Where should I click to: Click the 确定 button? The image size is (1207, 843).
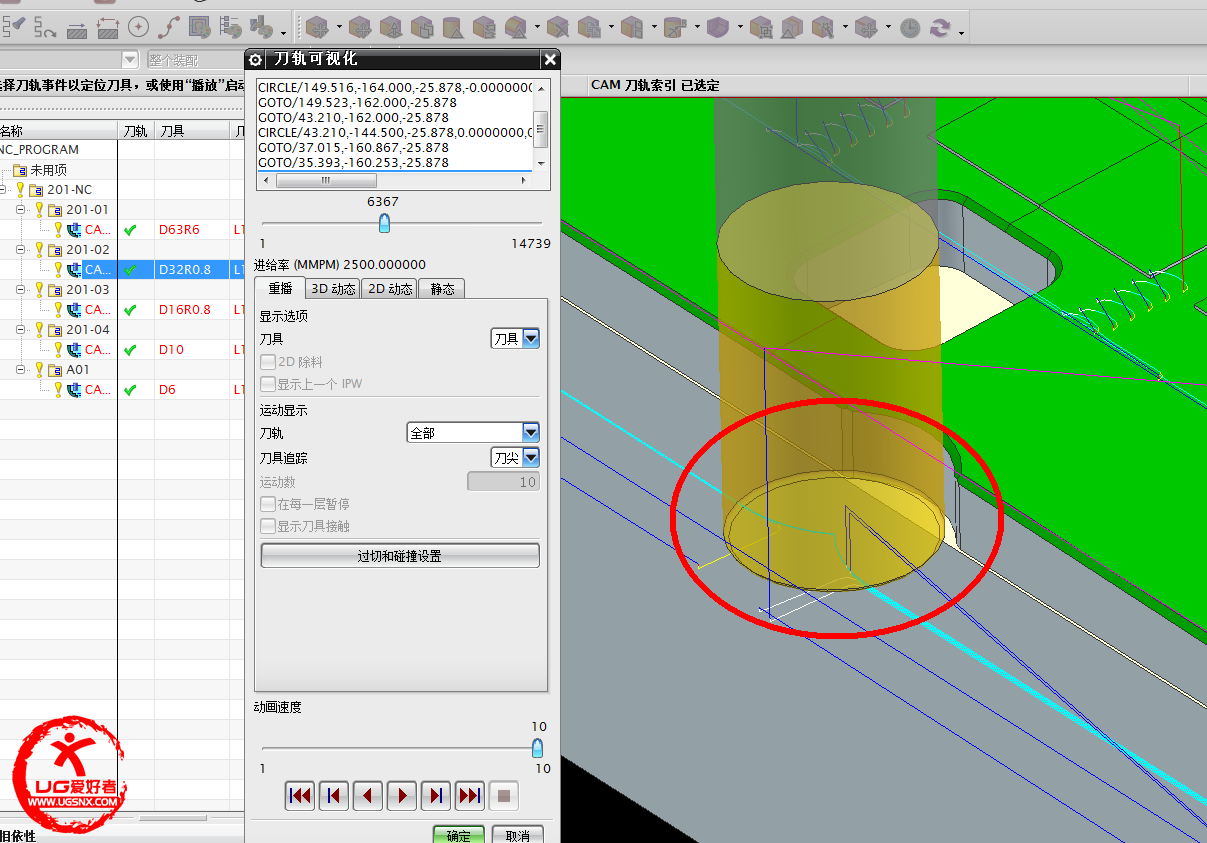[x=458, y=835]
